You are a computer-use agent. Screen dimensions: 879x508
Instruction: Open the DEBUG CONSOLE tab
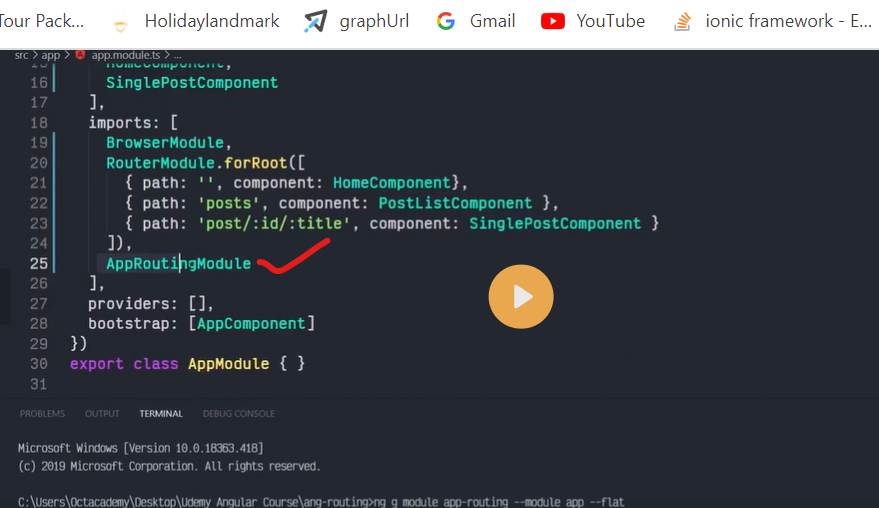click(x=238, y=414)
